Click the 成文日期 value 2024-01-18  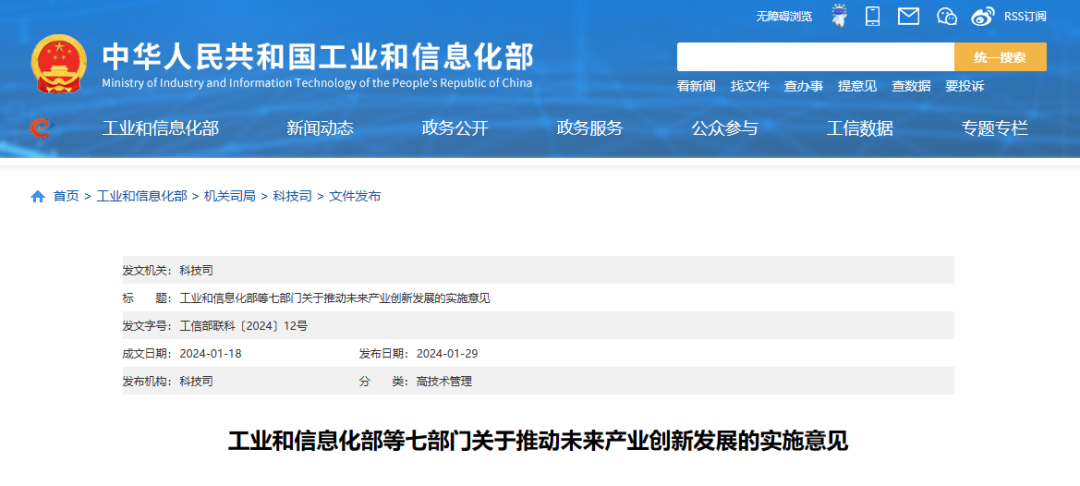click(x=211, y=353)
